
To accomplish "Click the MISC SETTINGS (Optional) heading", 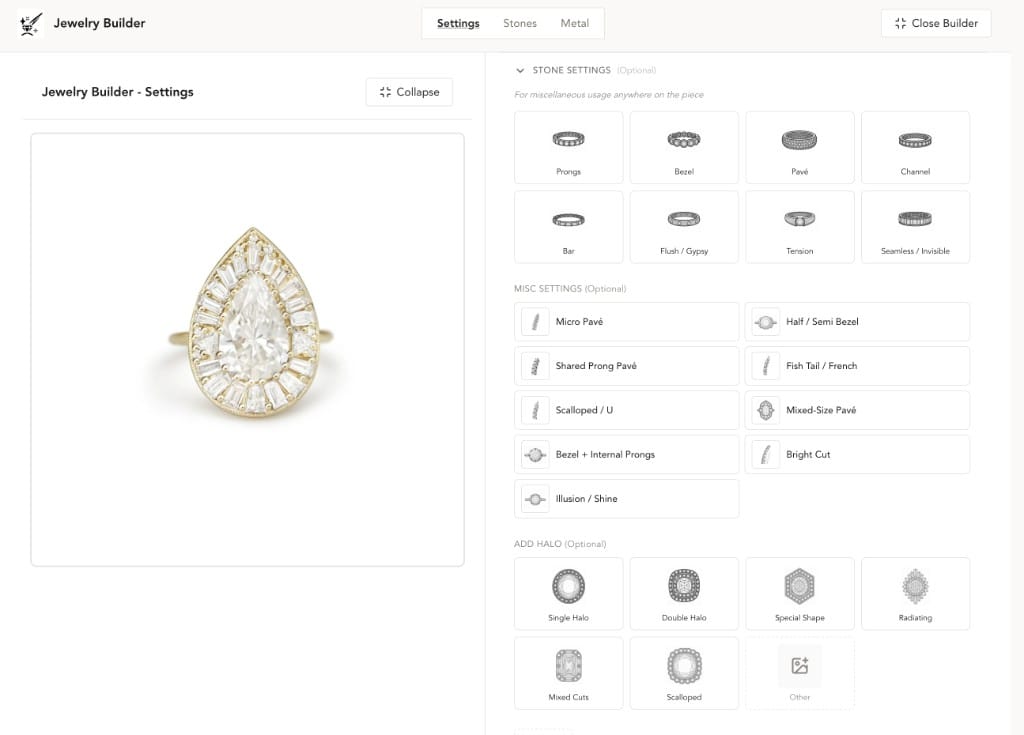I will click(570, 289).
